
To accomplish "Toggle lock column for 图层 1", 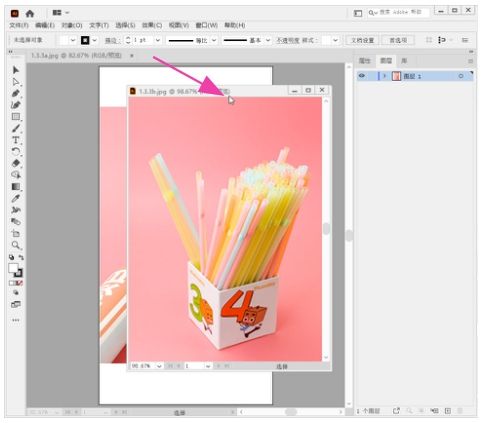I will point(371,76).
